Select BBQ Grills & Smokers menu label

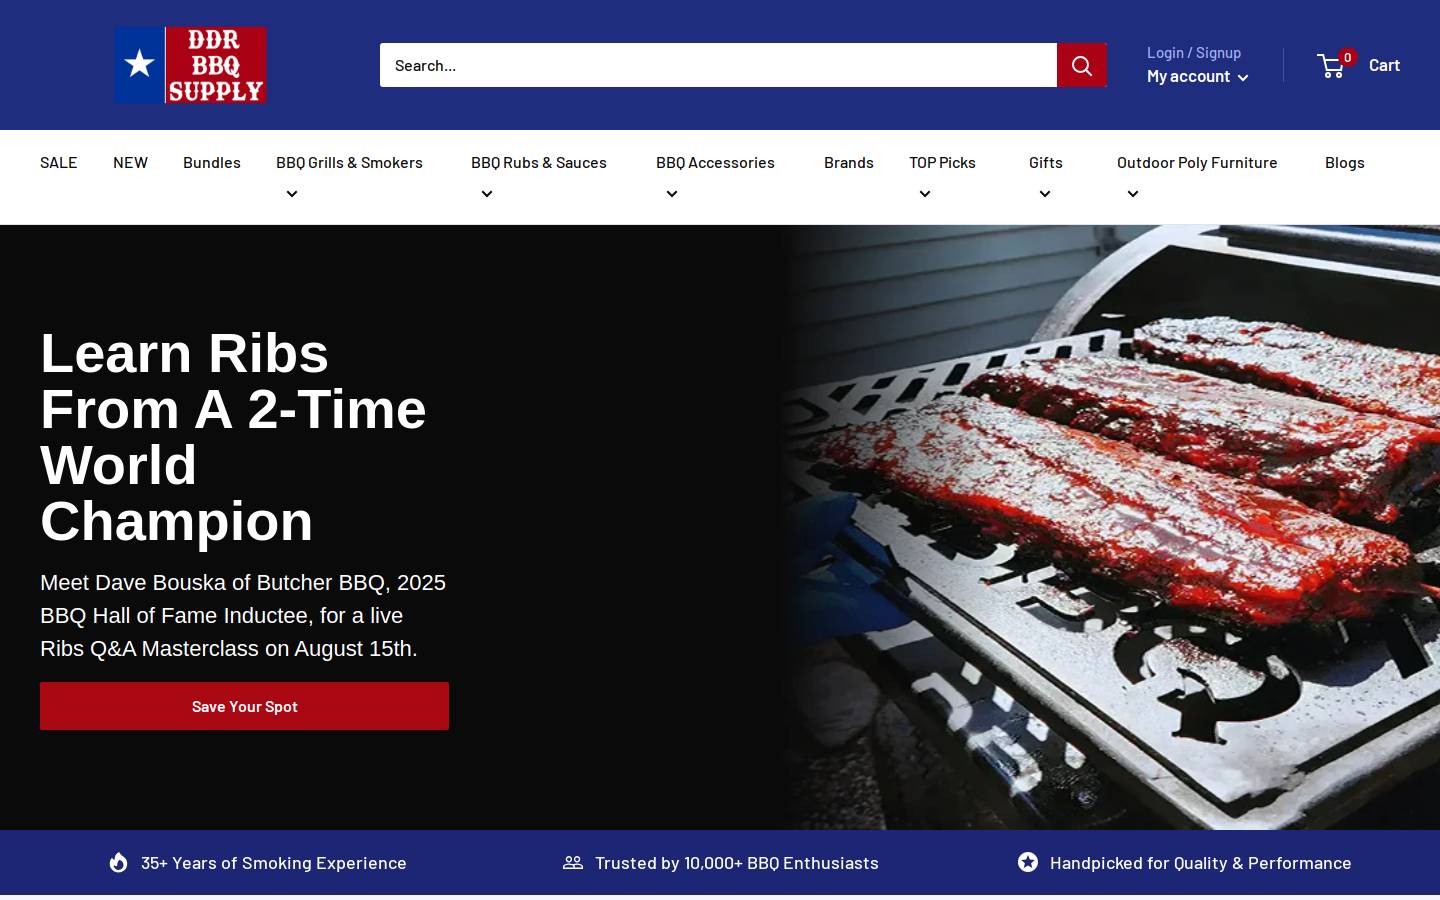[x=350, y=162]
